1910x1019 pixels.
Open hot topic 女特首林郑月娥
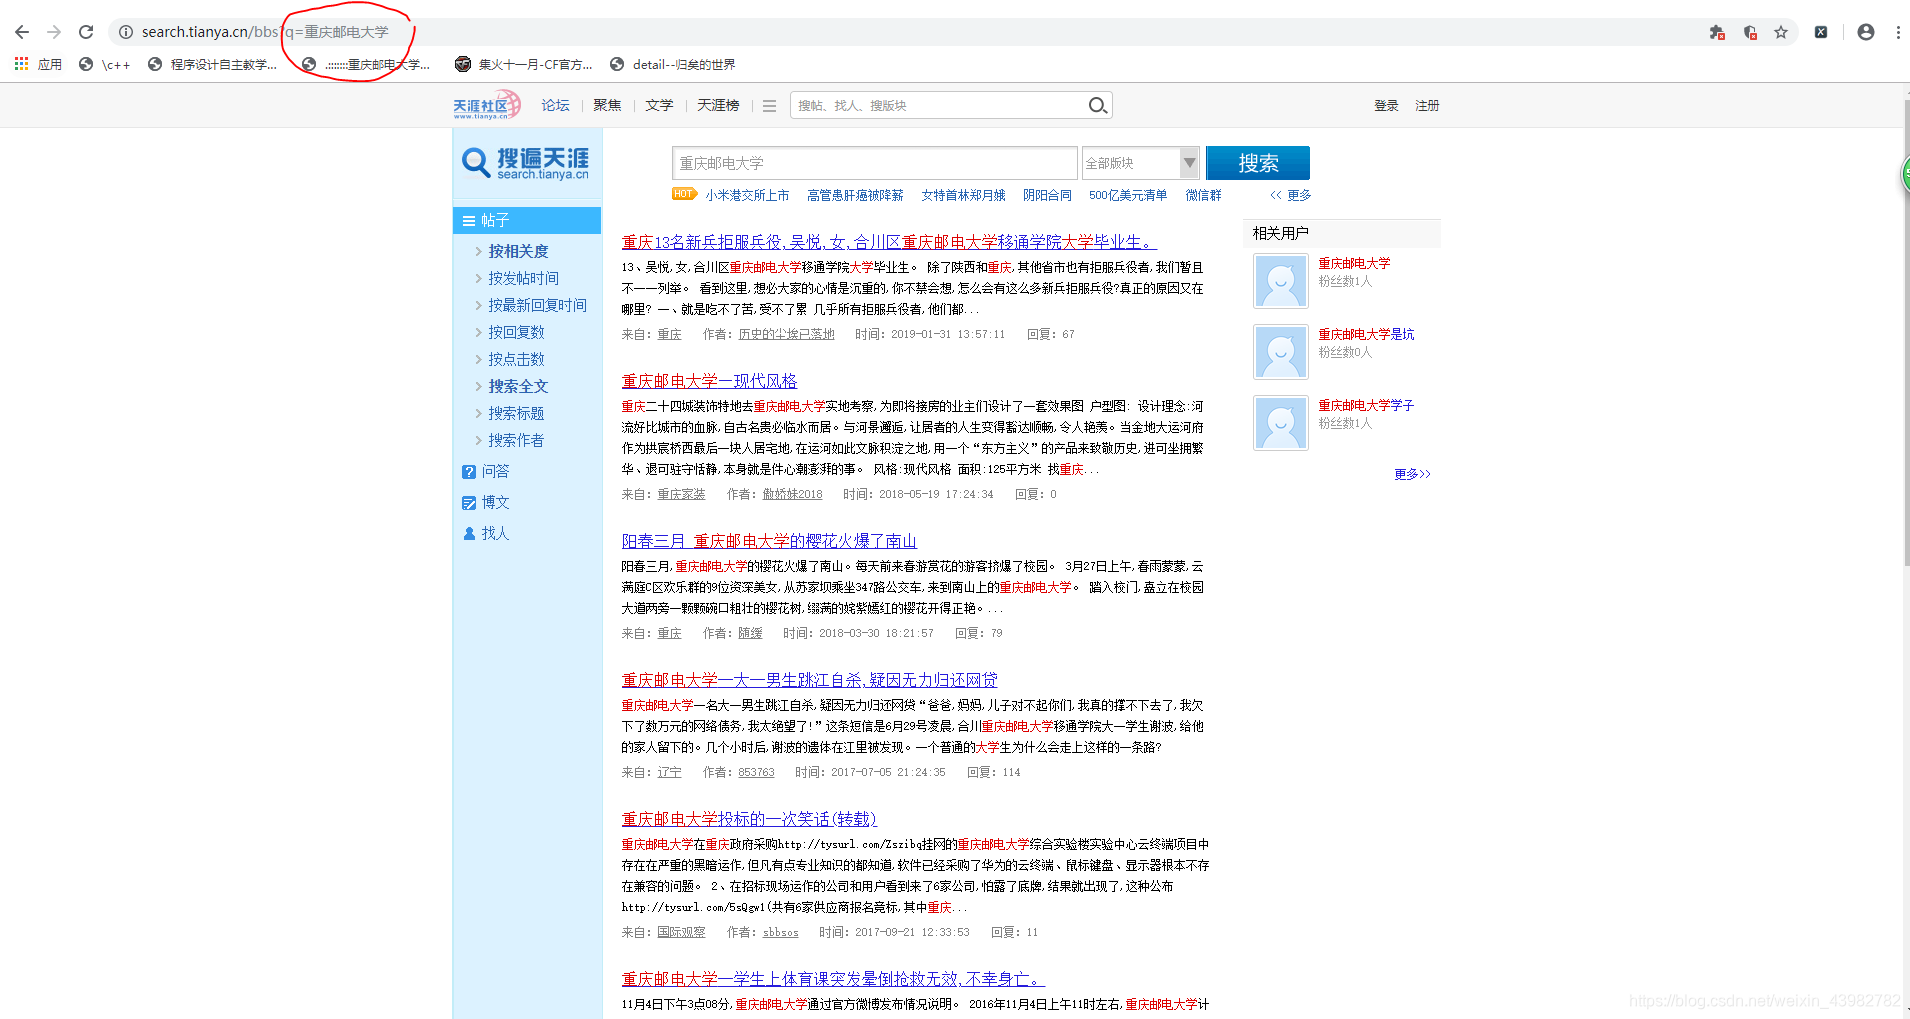[963, 195]
